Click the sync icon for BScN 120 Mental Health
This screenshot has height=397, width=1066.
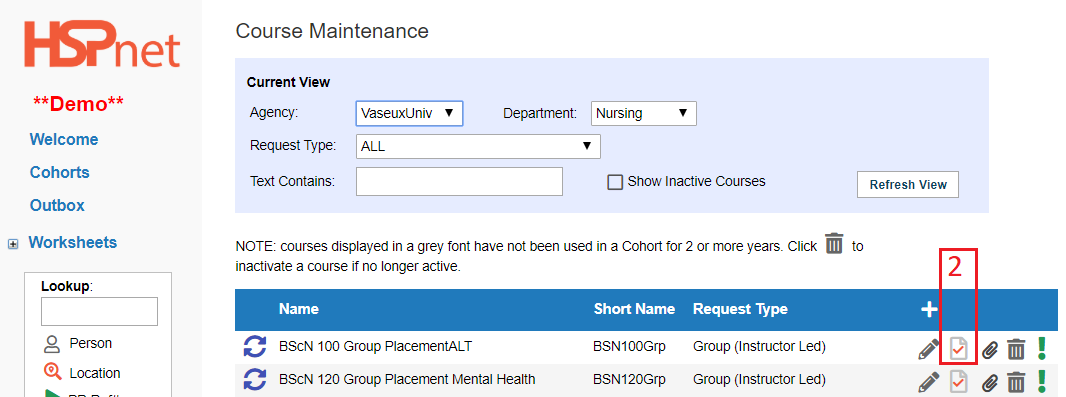254,379
